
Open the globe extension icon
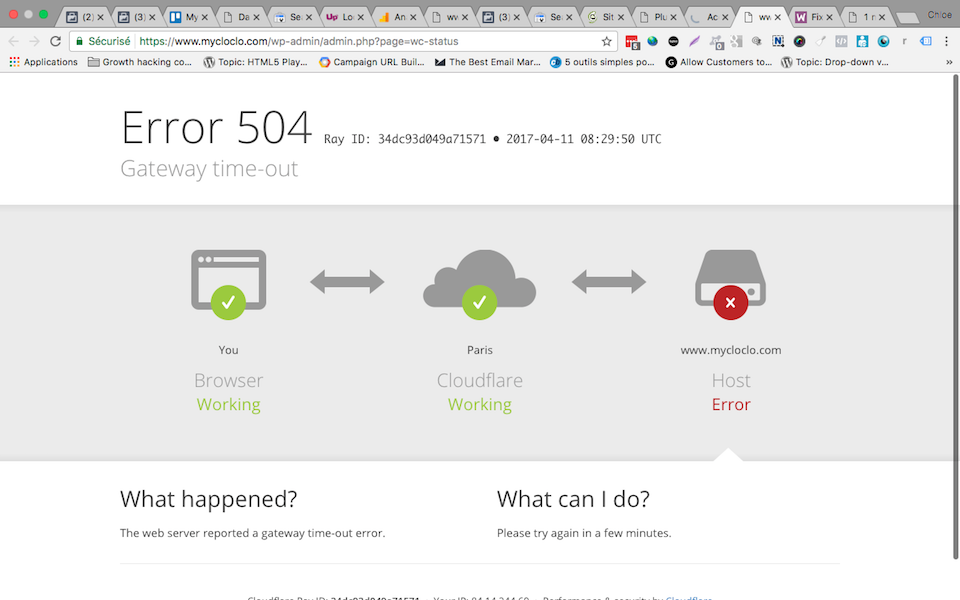point(653,41)
